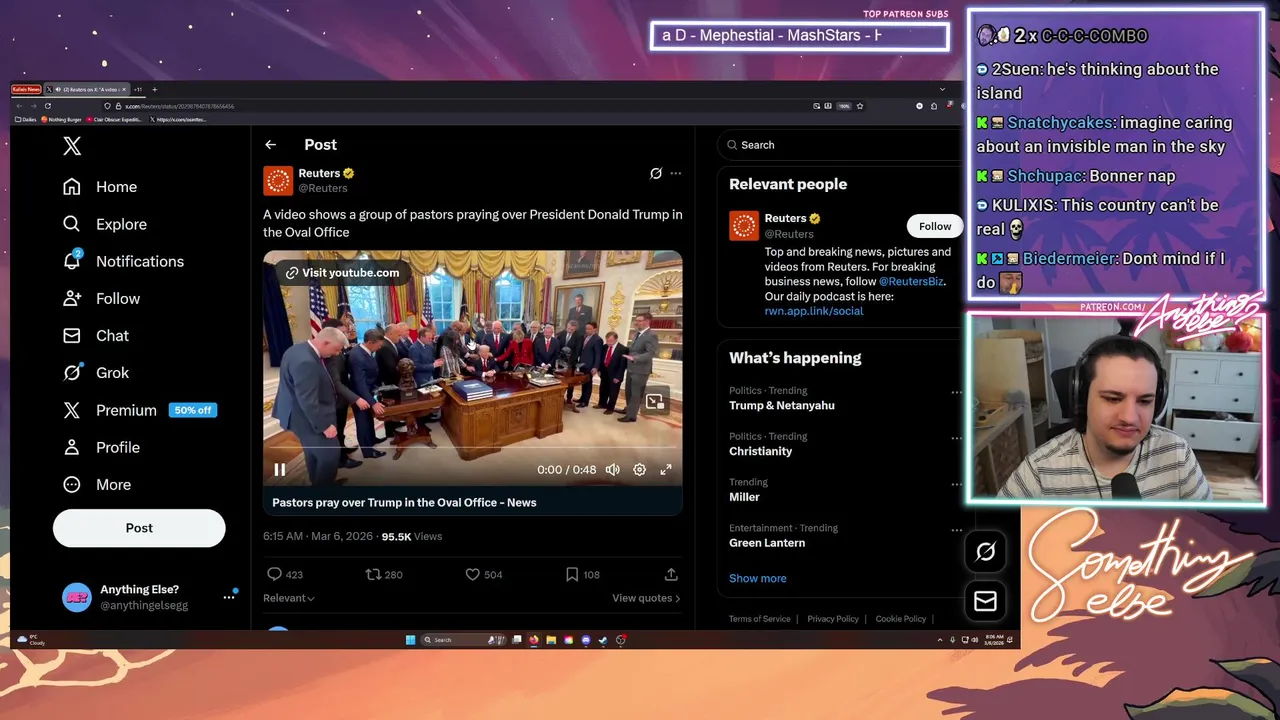Image resolution: width=1280 pixels, height=720 pixels.
Task: Open Chat in the sidebar
Action: 96,335
